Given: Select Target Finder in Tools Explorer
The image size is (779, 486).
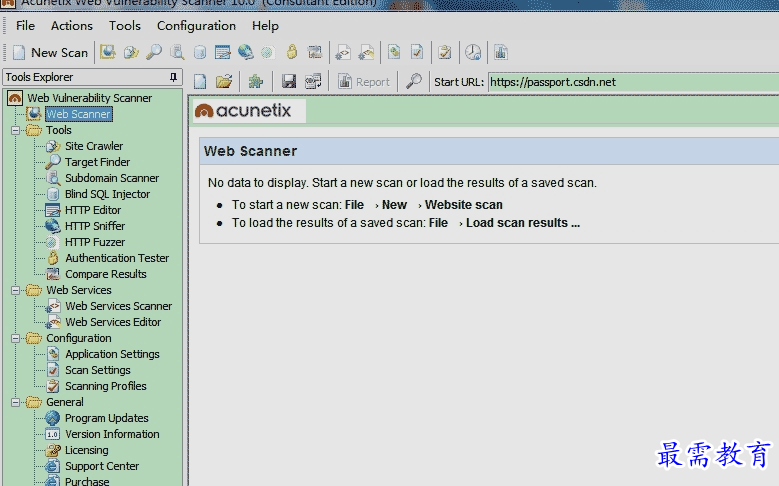Looking at the screenshot, I should 97,162.
